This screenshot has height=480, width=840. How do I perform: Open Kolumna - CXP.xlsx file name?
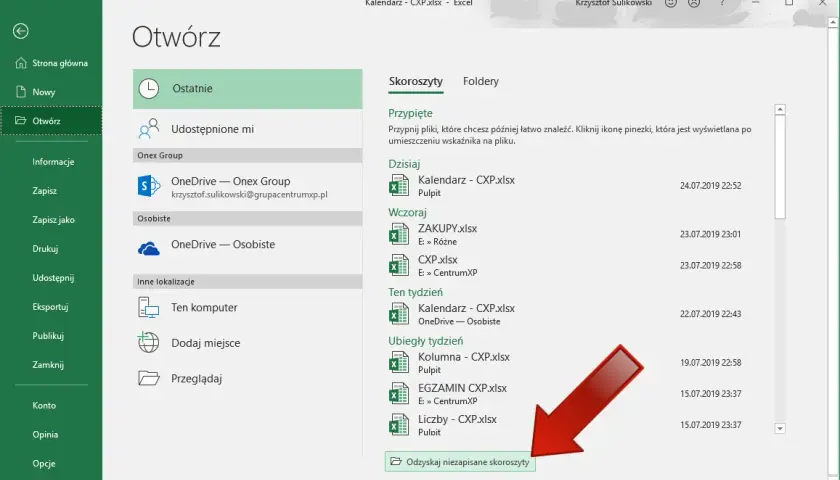[x=464, y=357]
